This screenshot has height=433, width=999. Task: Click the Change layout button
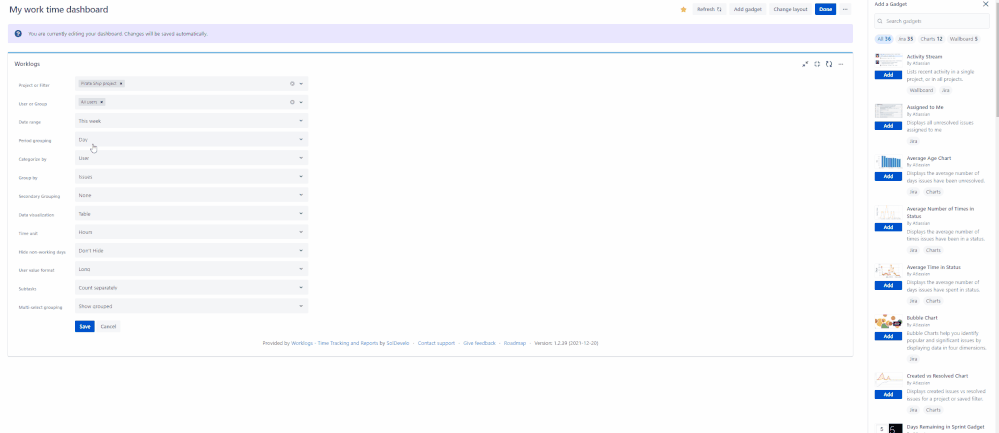pyautogui.click(x=790, y=10)
